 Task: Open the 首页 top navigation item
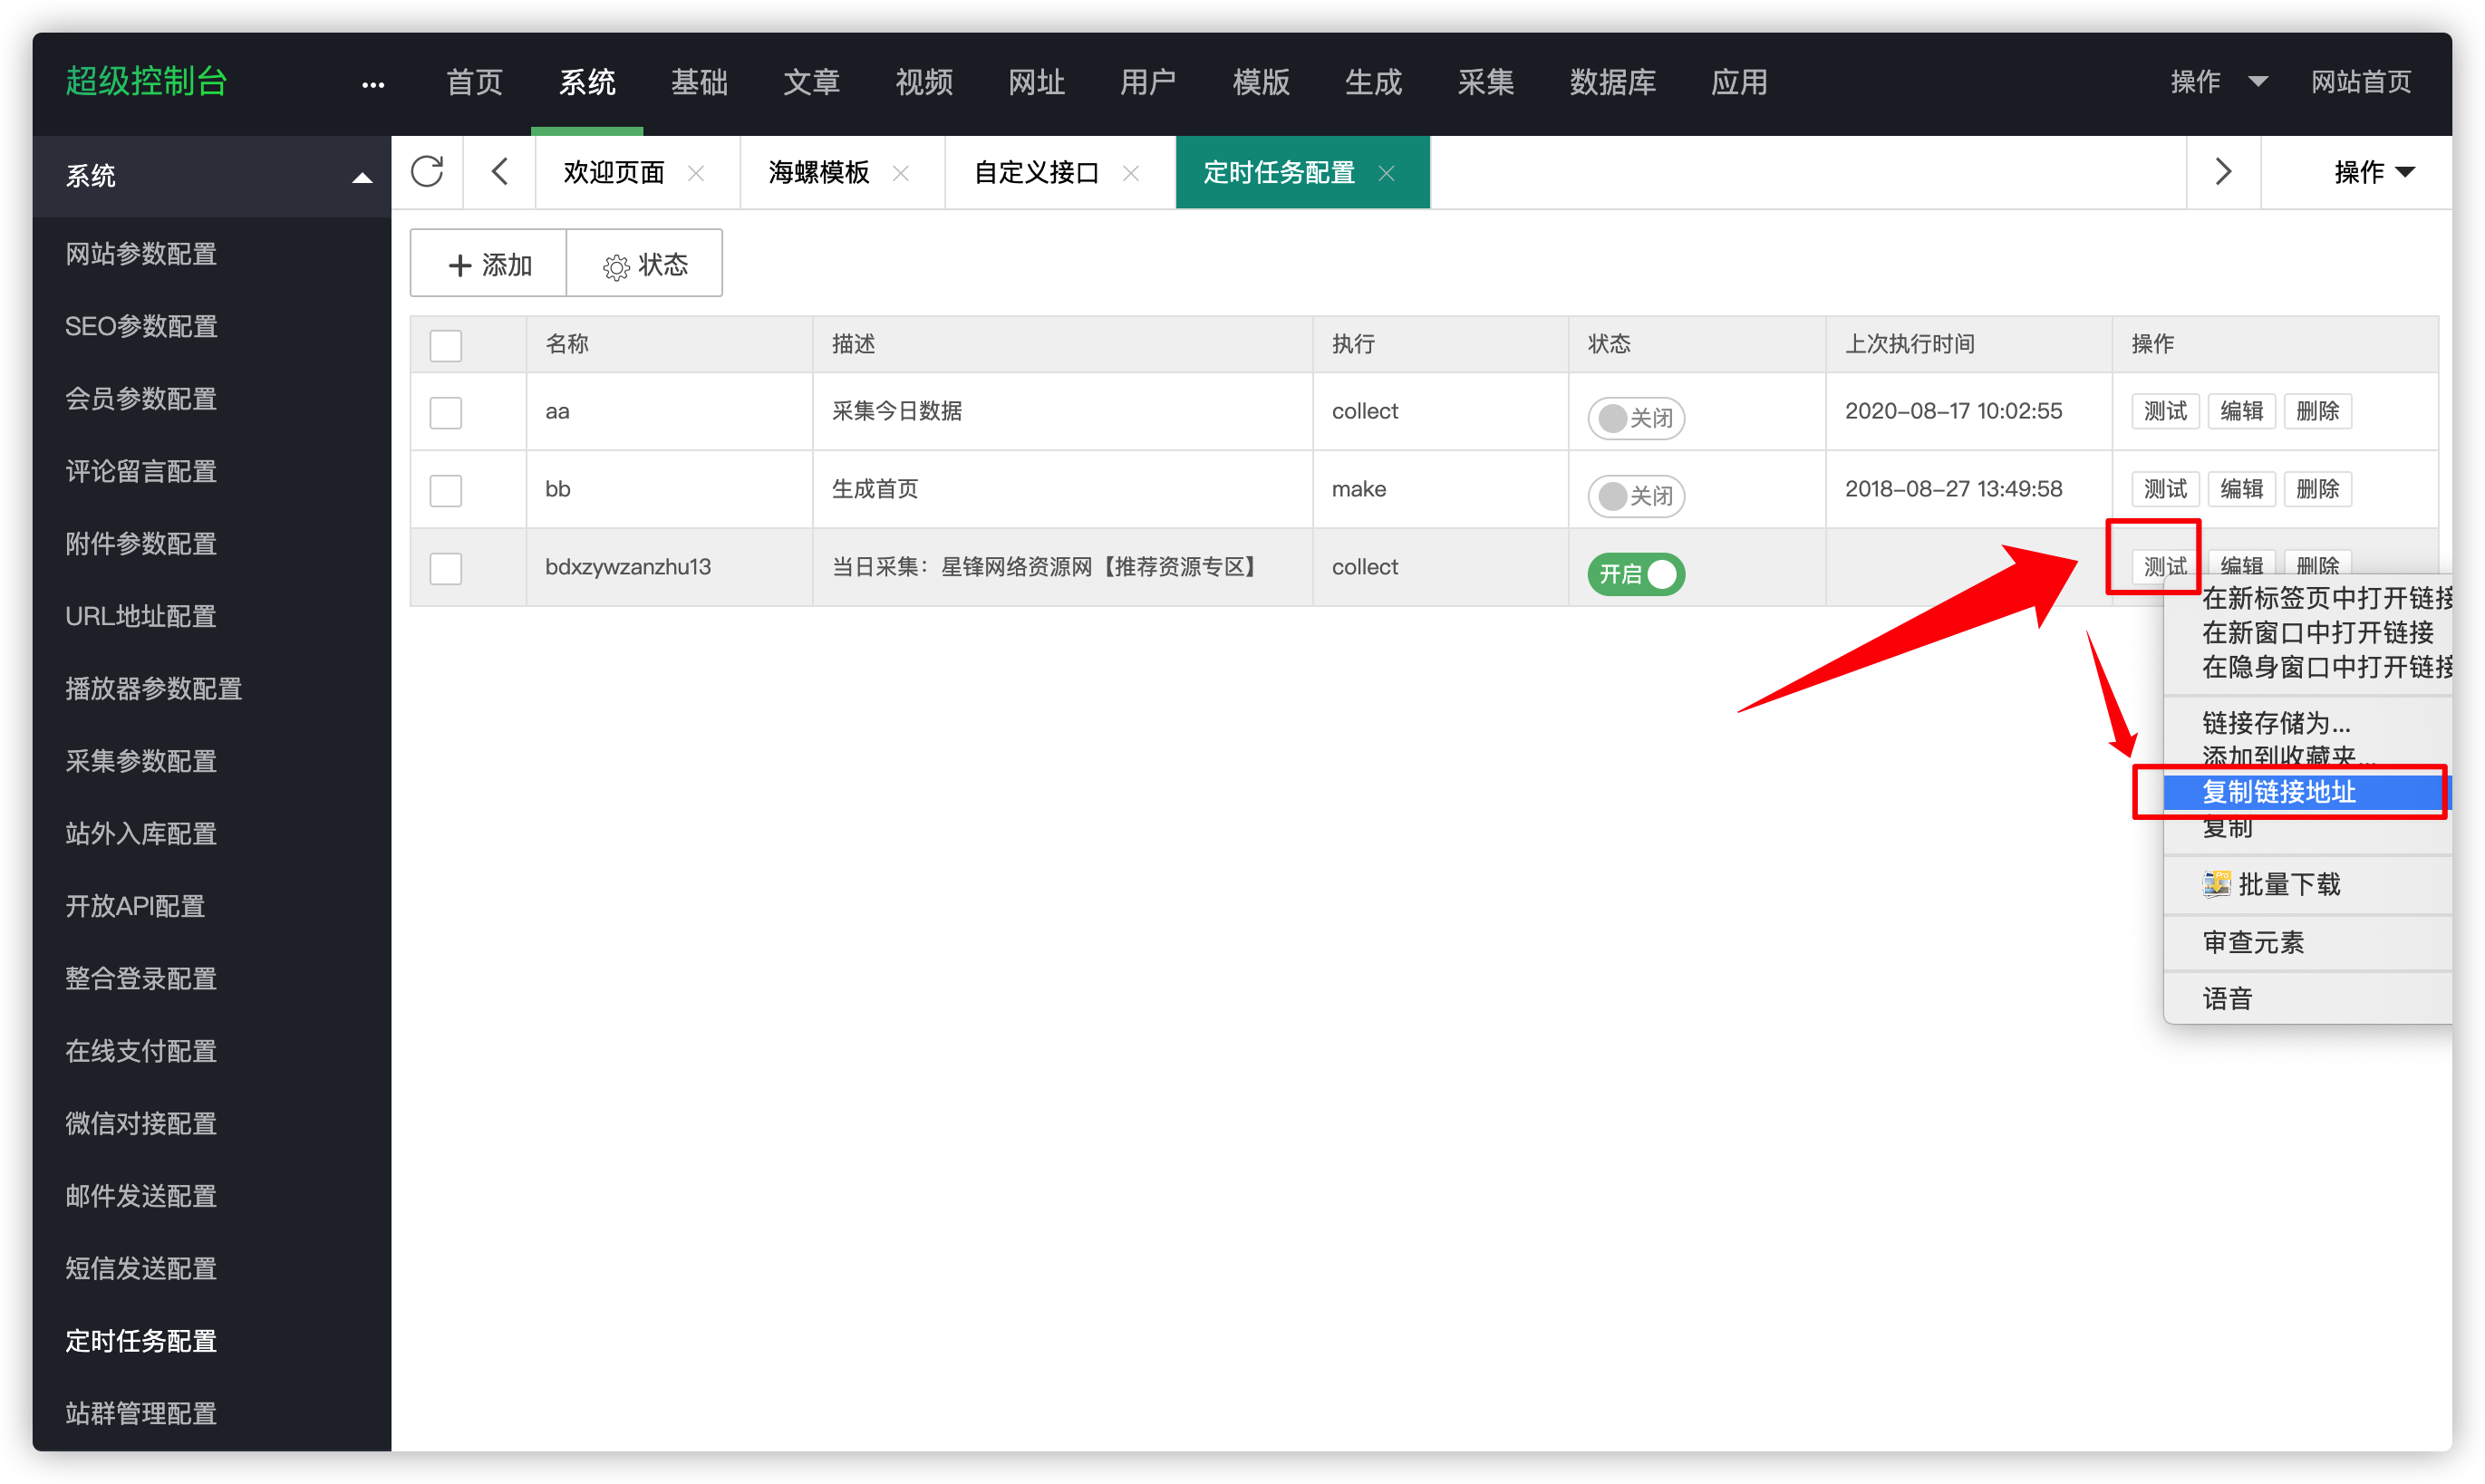click(x=474, y=82)
